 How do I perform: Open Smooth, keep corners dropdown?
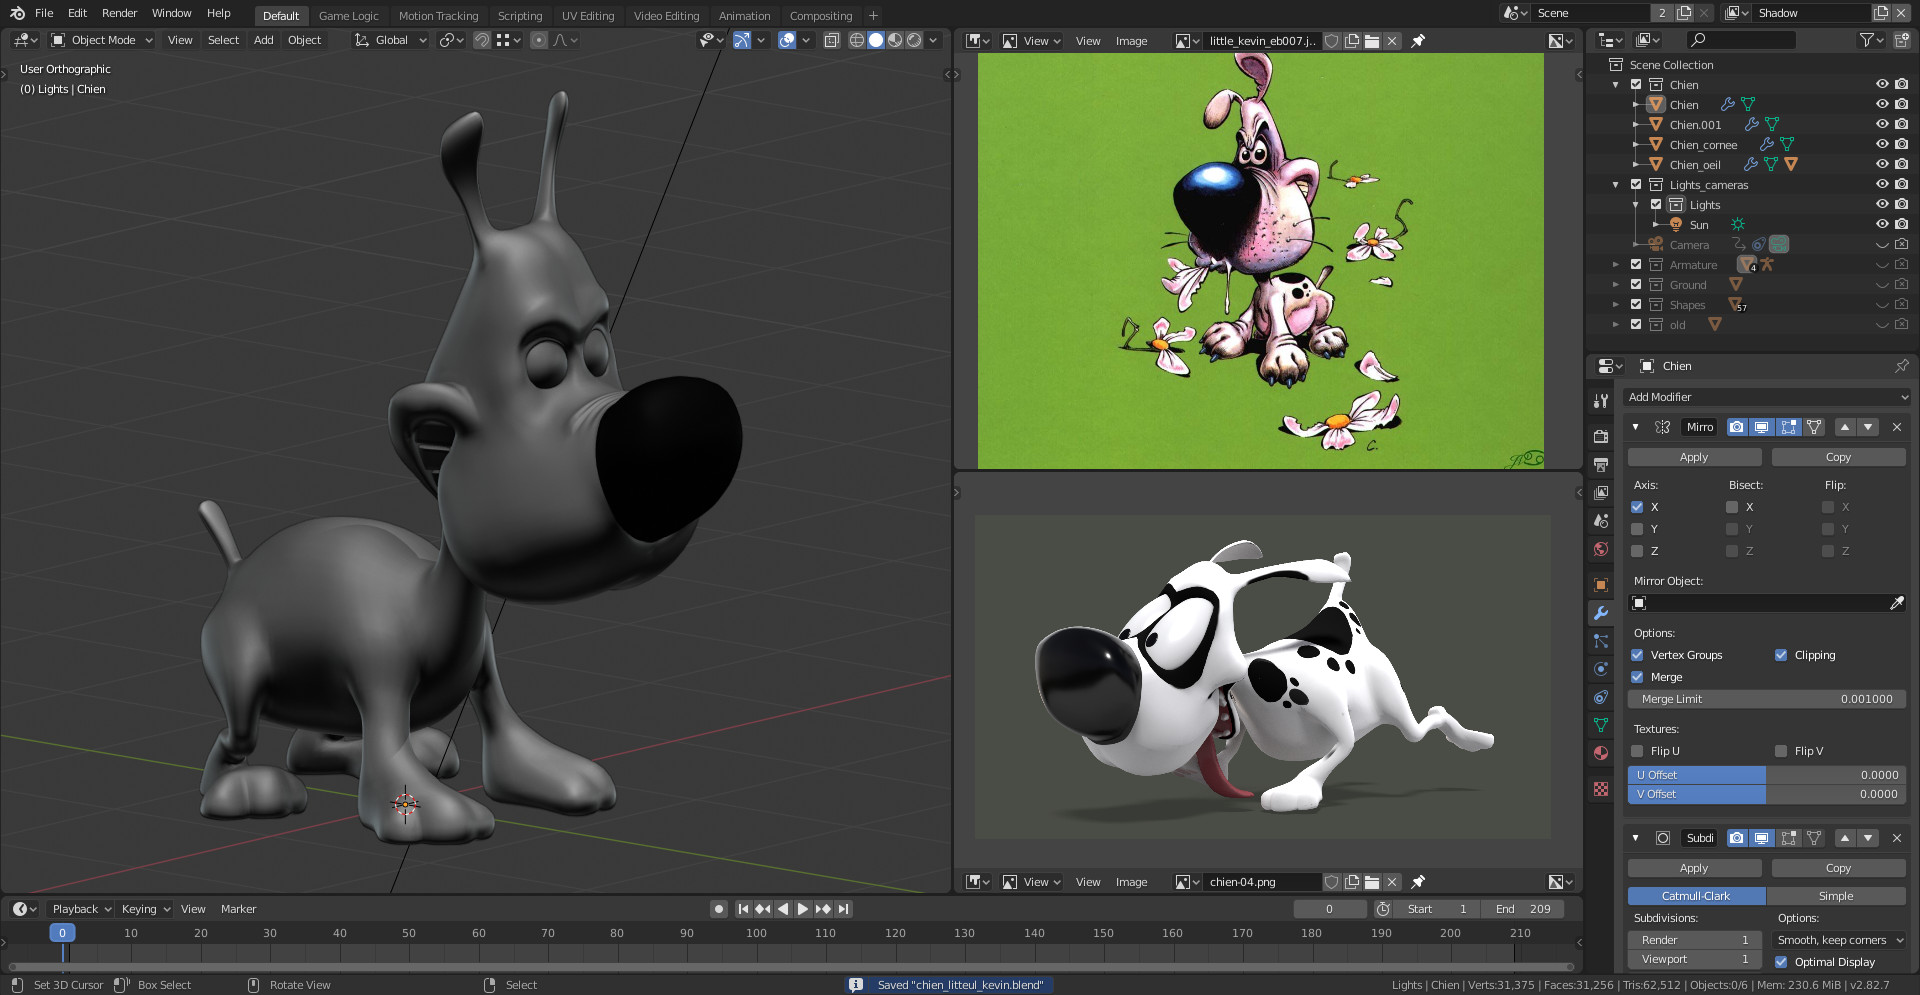pos(1839,940)
